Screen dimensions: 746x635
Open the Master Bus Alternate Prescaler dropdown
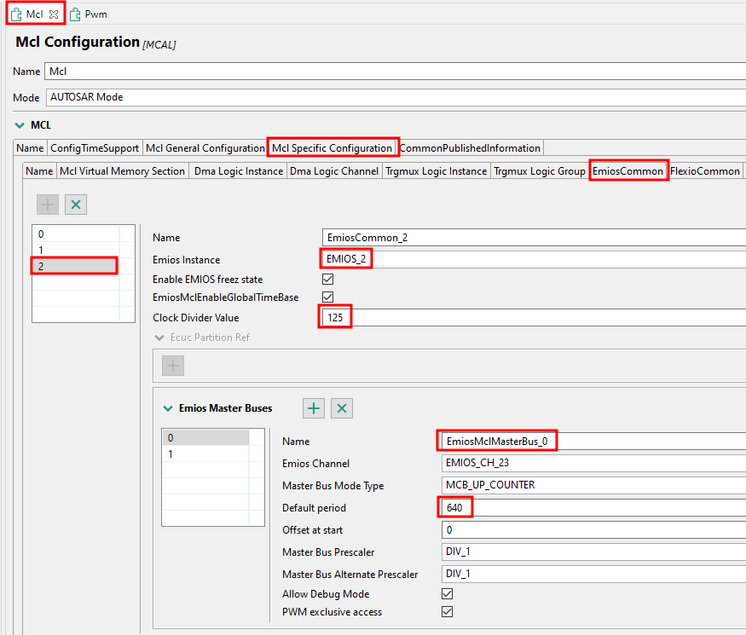pyautogui.click(x=593, y=574)
